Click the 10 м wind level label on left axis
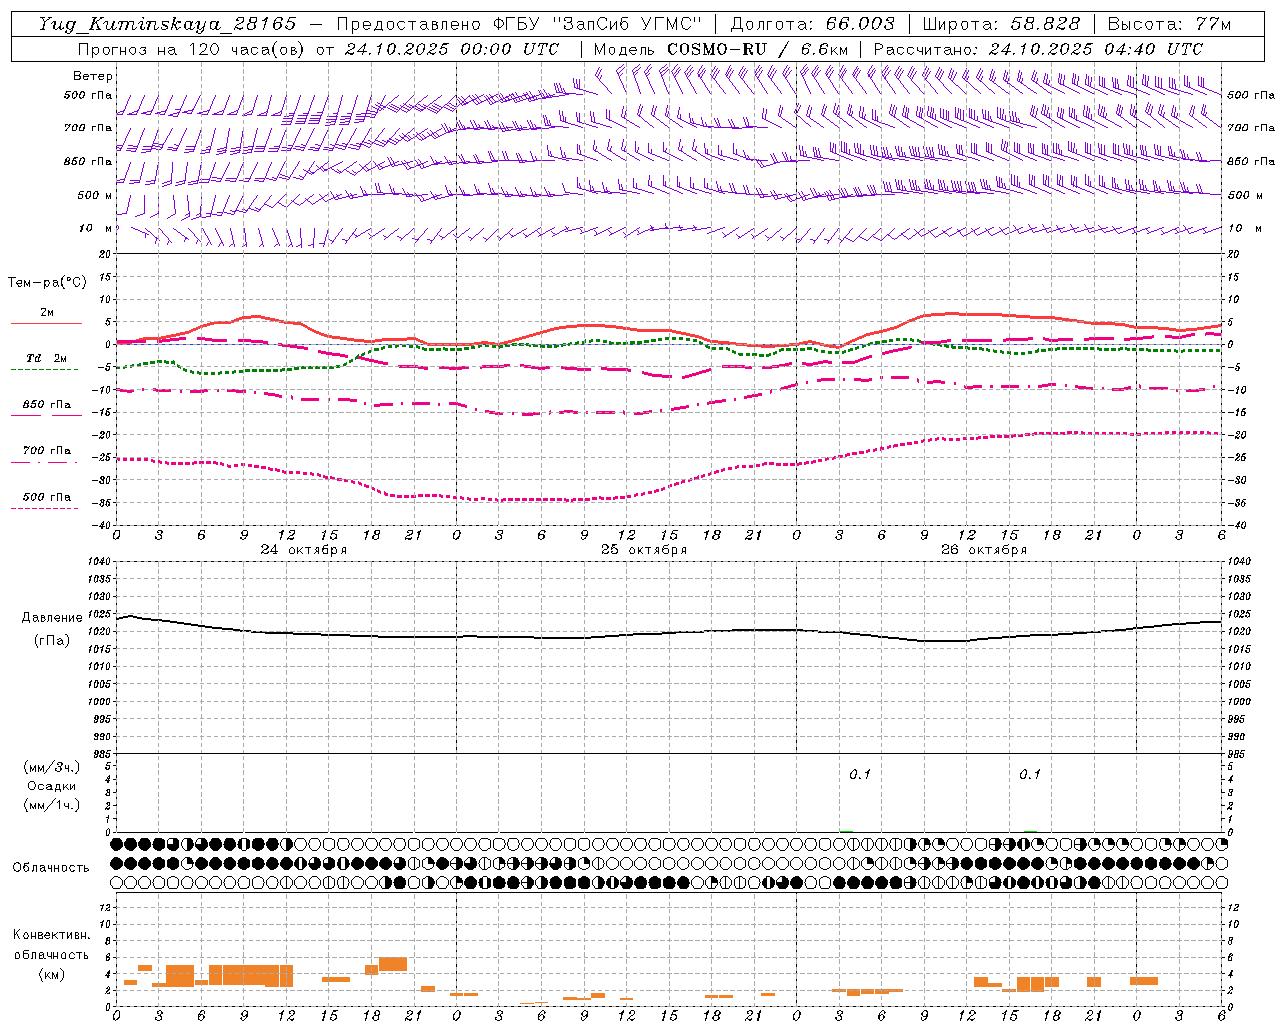1280x1024 pixels. tap(96, 228)
